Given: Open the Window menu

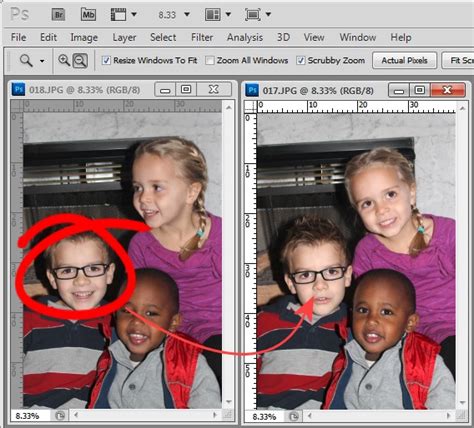Looking at the screenshot, I should tap(358, 37).
